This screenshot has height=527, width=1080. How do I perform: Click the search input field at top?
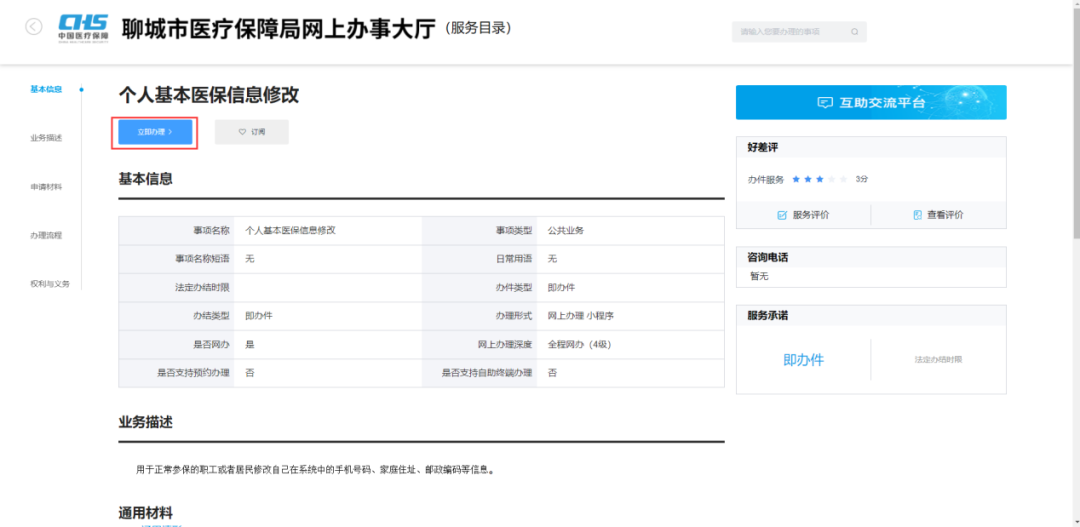click(790, 32)
